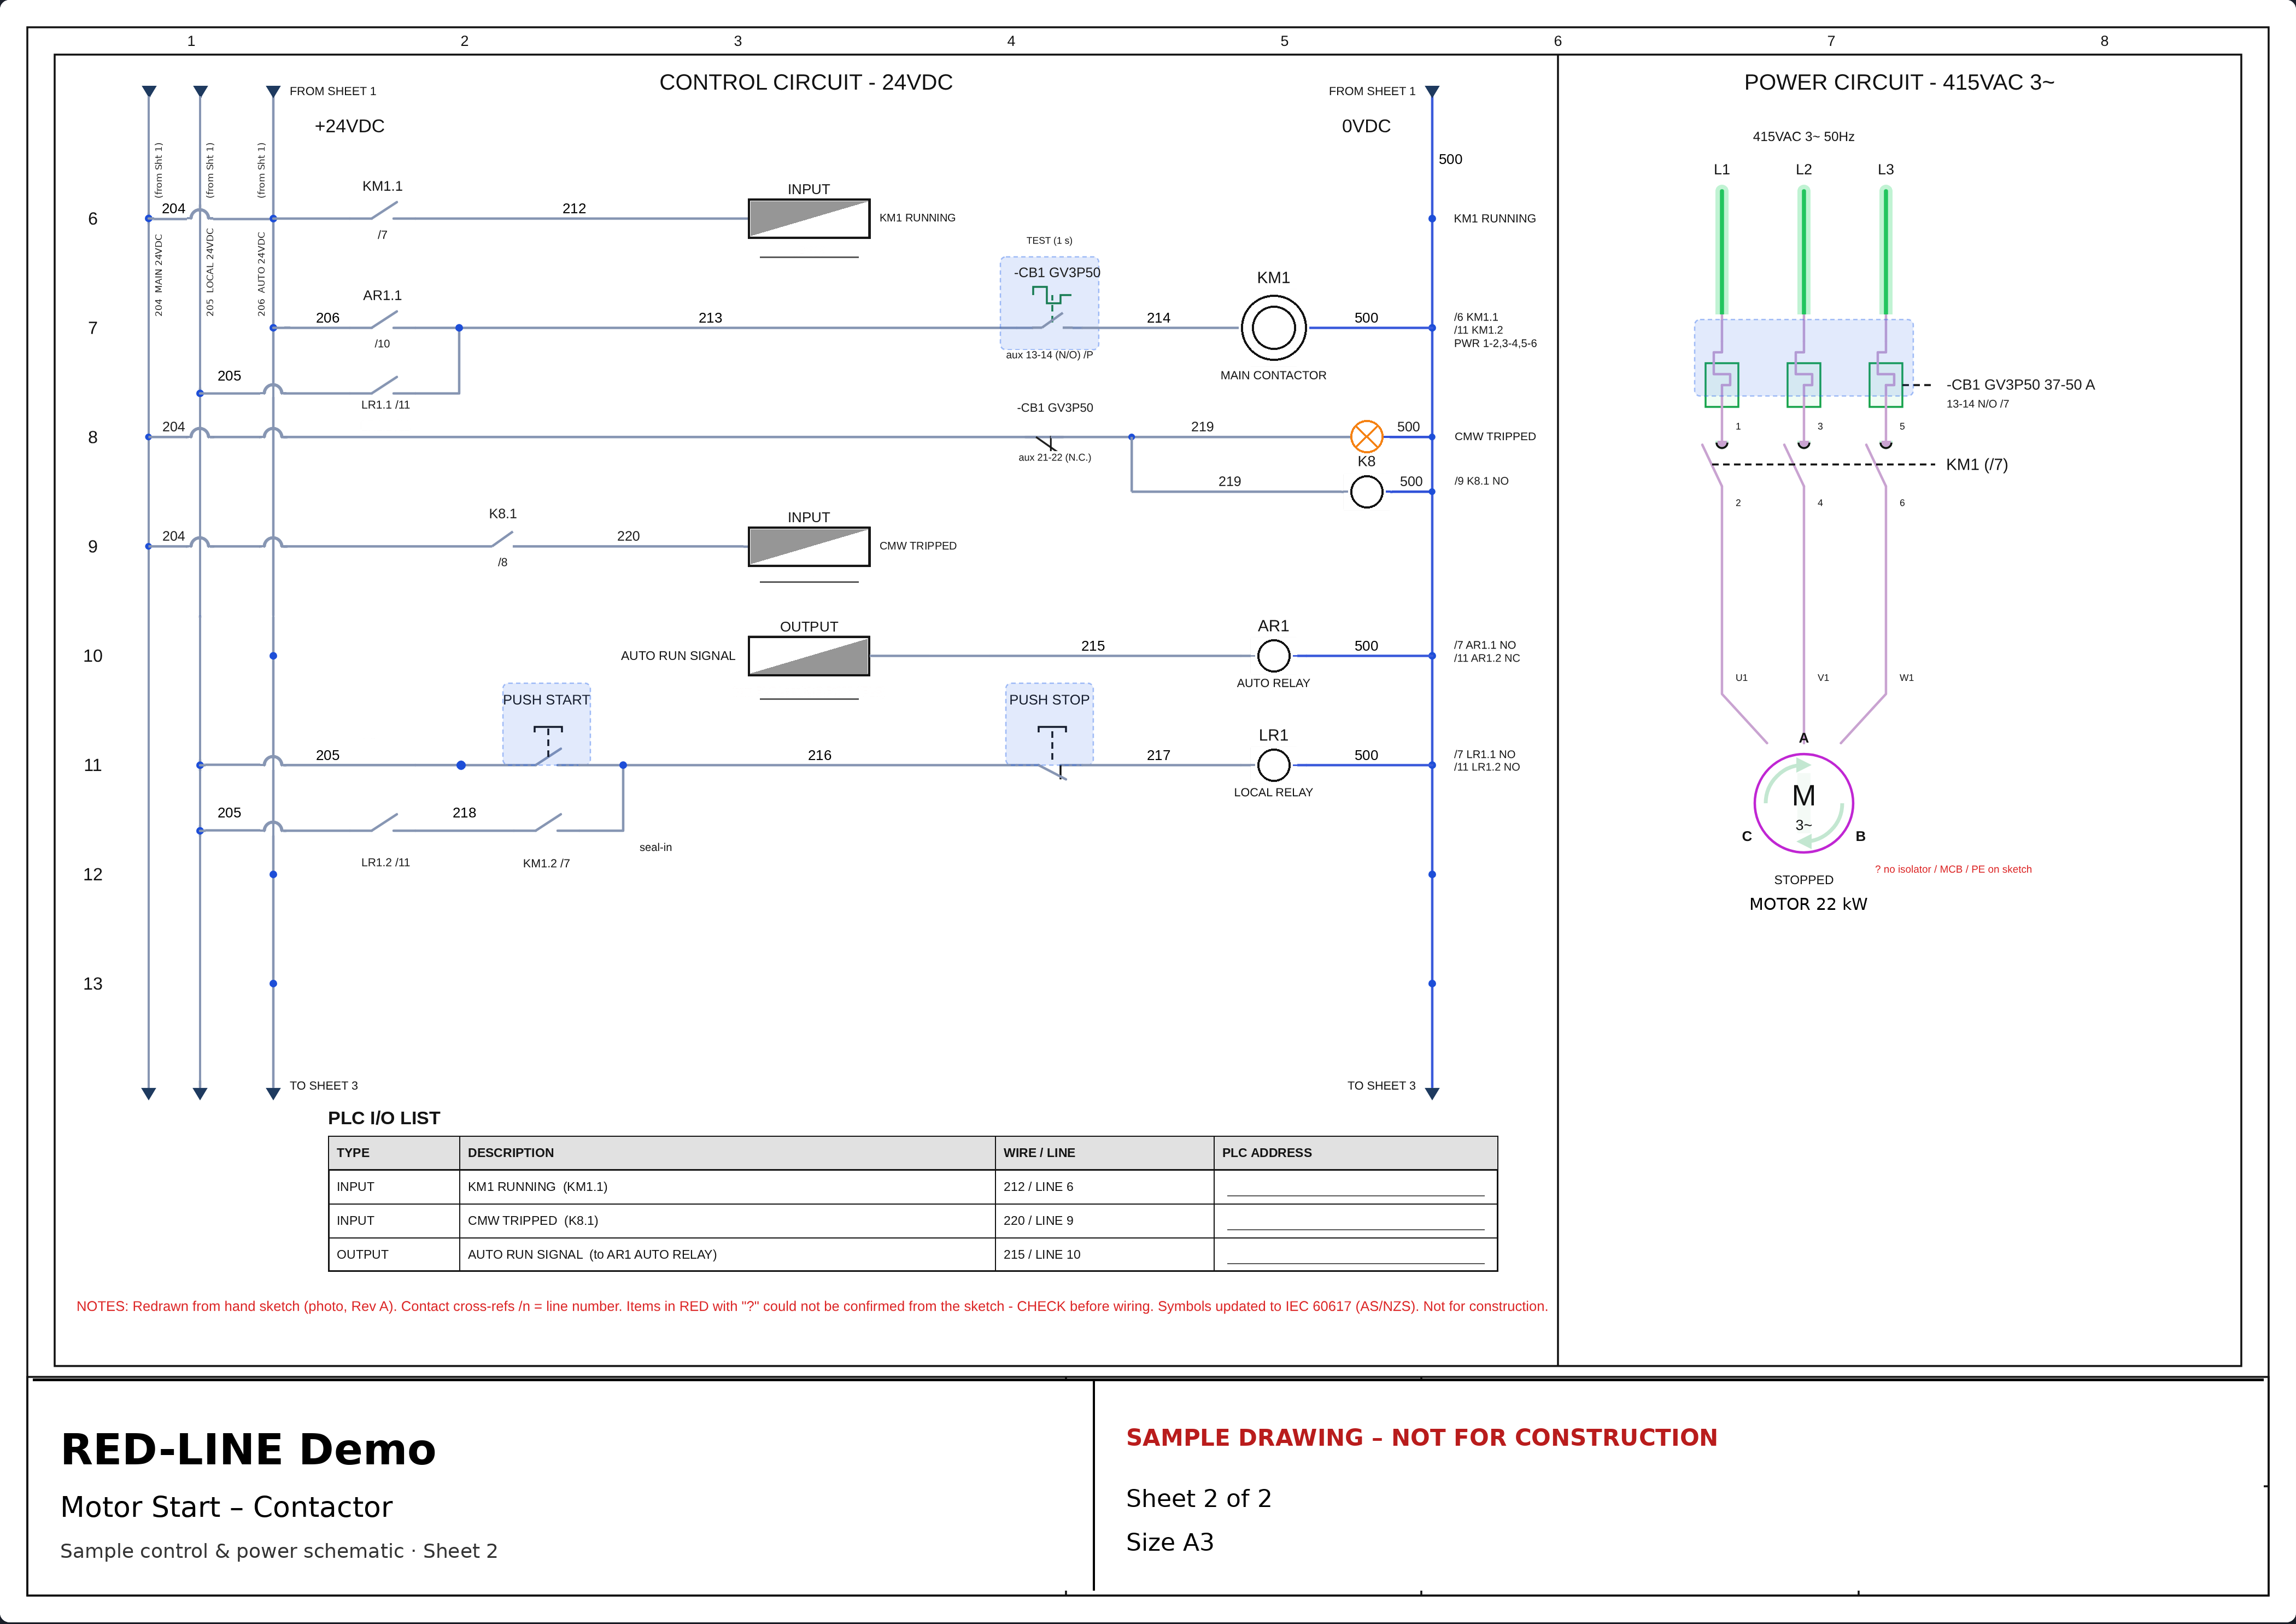Select the L2 phase breaker pole
The image size is (2296, 1624).
[x=1803, y=385]
